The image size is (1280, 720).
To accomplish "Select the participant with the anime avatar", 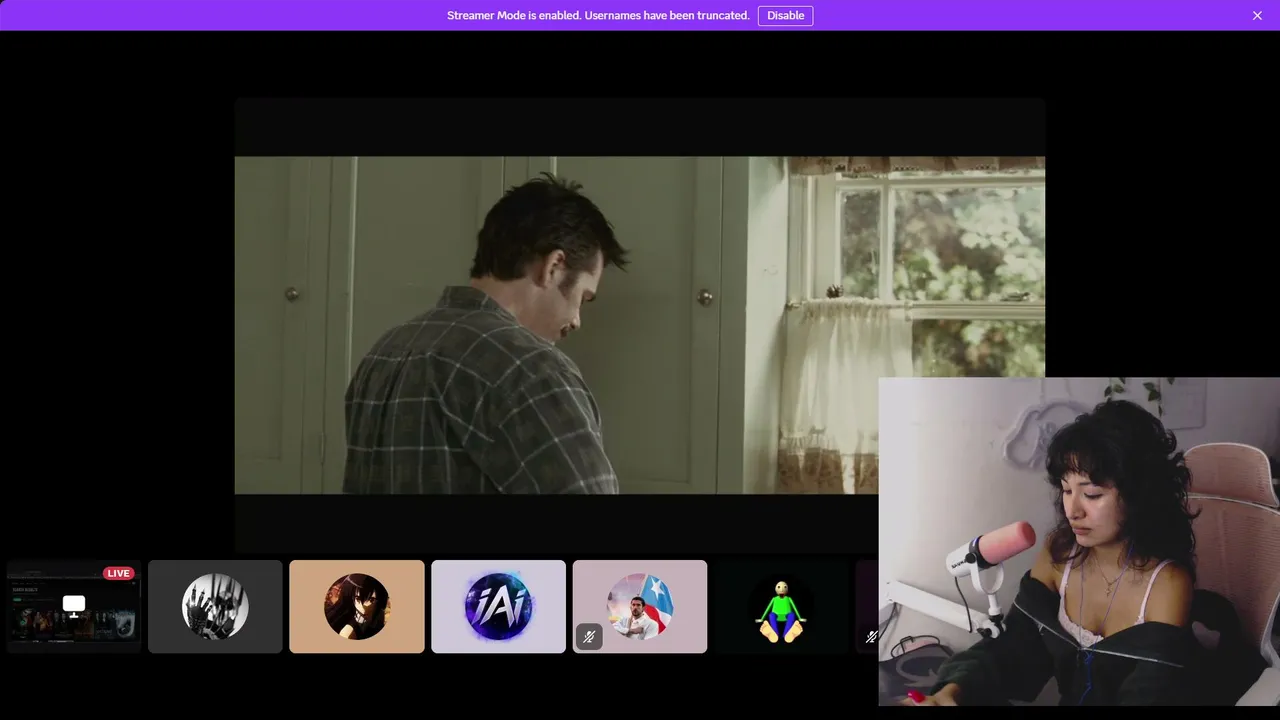I will pos(357,606).
